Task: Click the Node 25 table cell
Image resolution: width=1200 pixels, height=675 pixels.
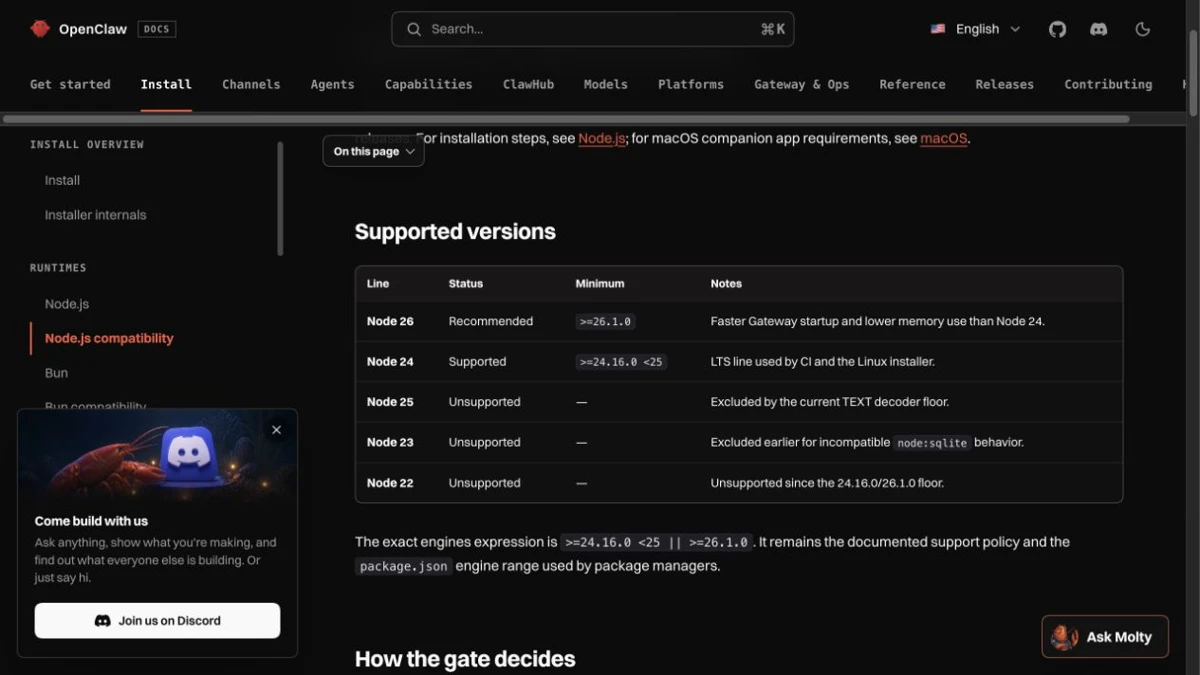Action: tap(390, 402)
